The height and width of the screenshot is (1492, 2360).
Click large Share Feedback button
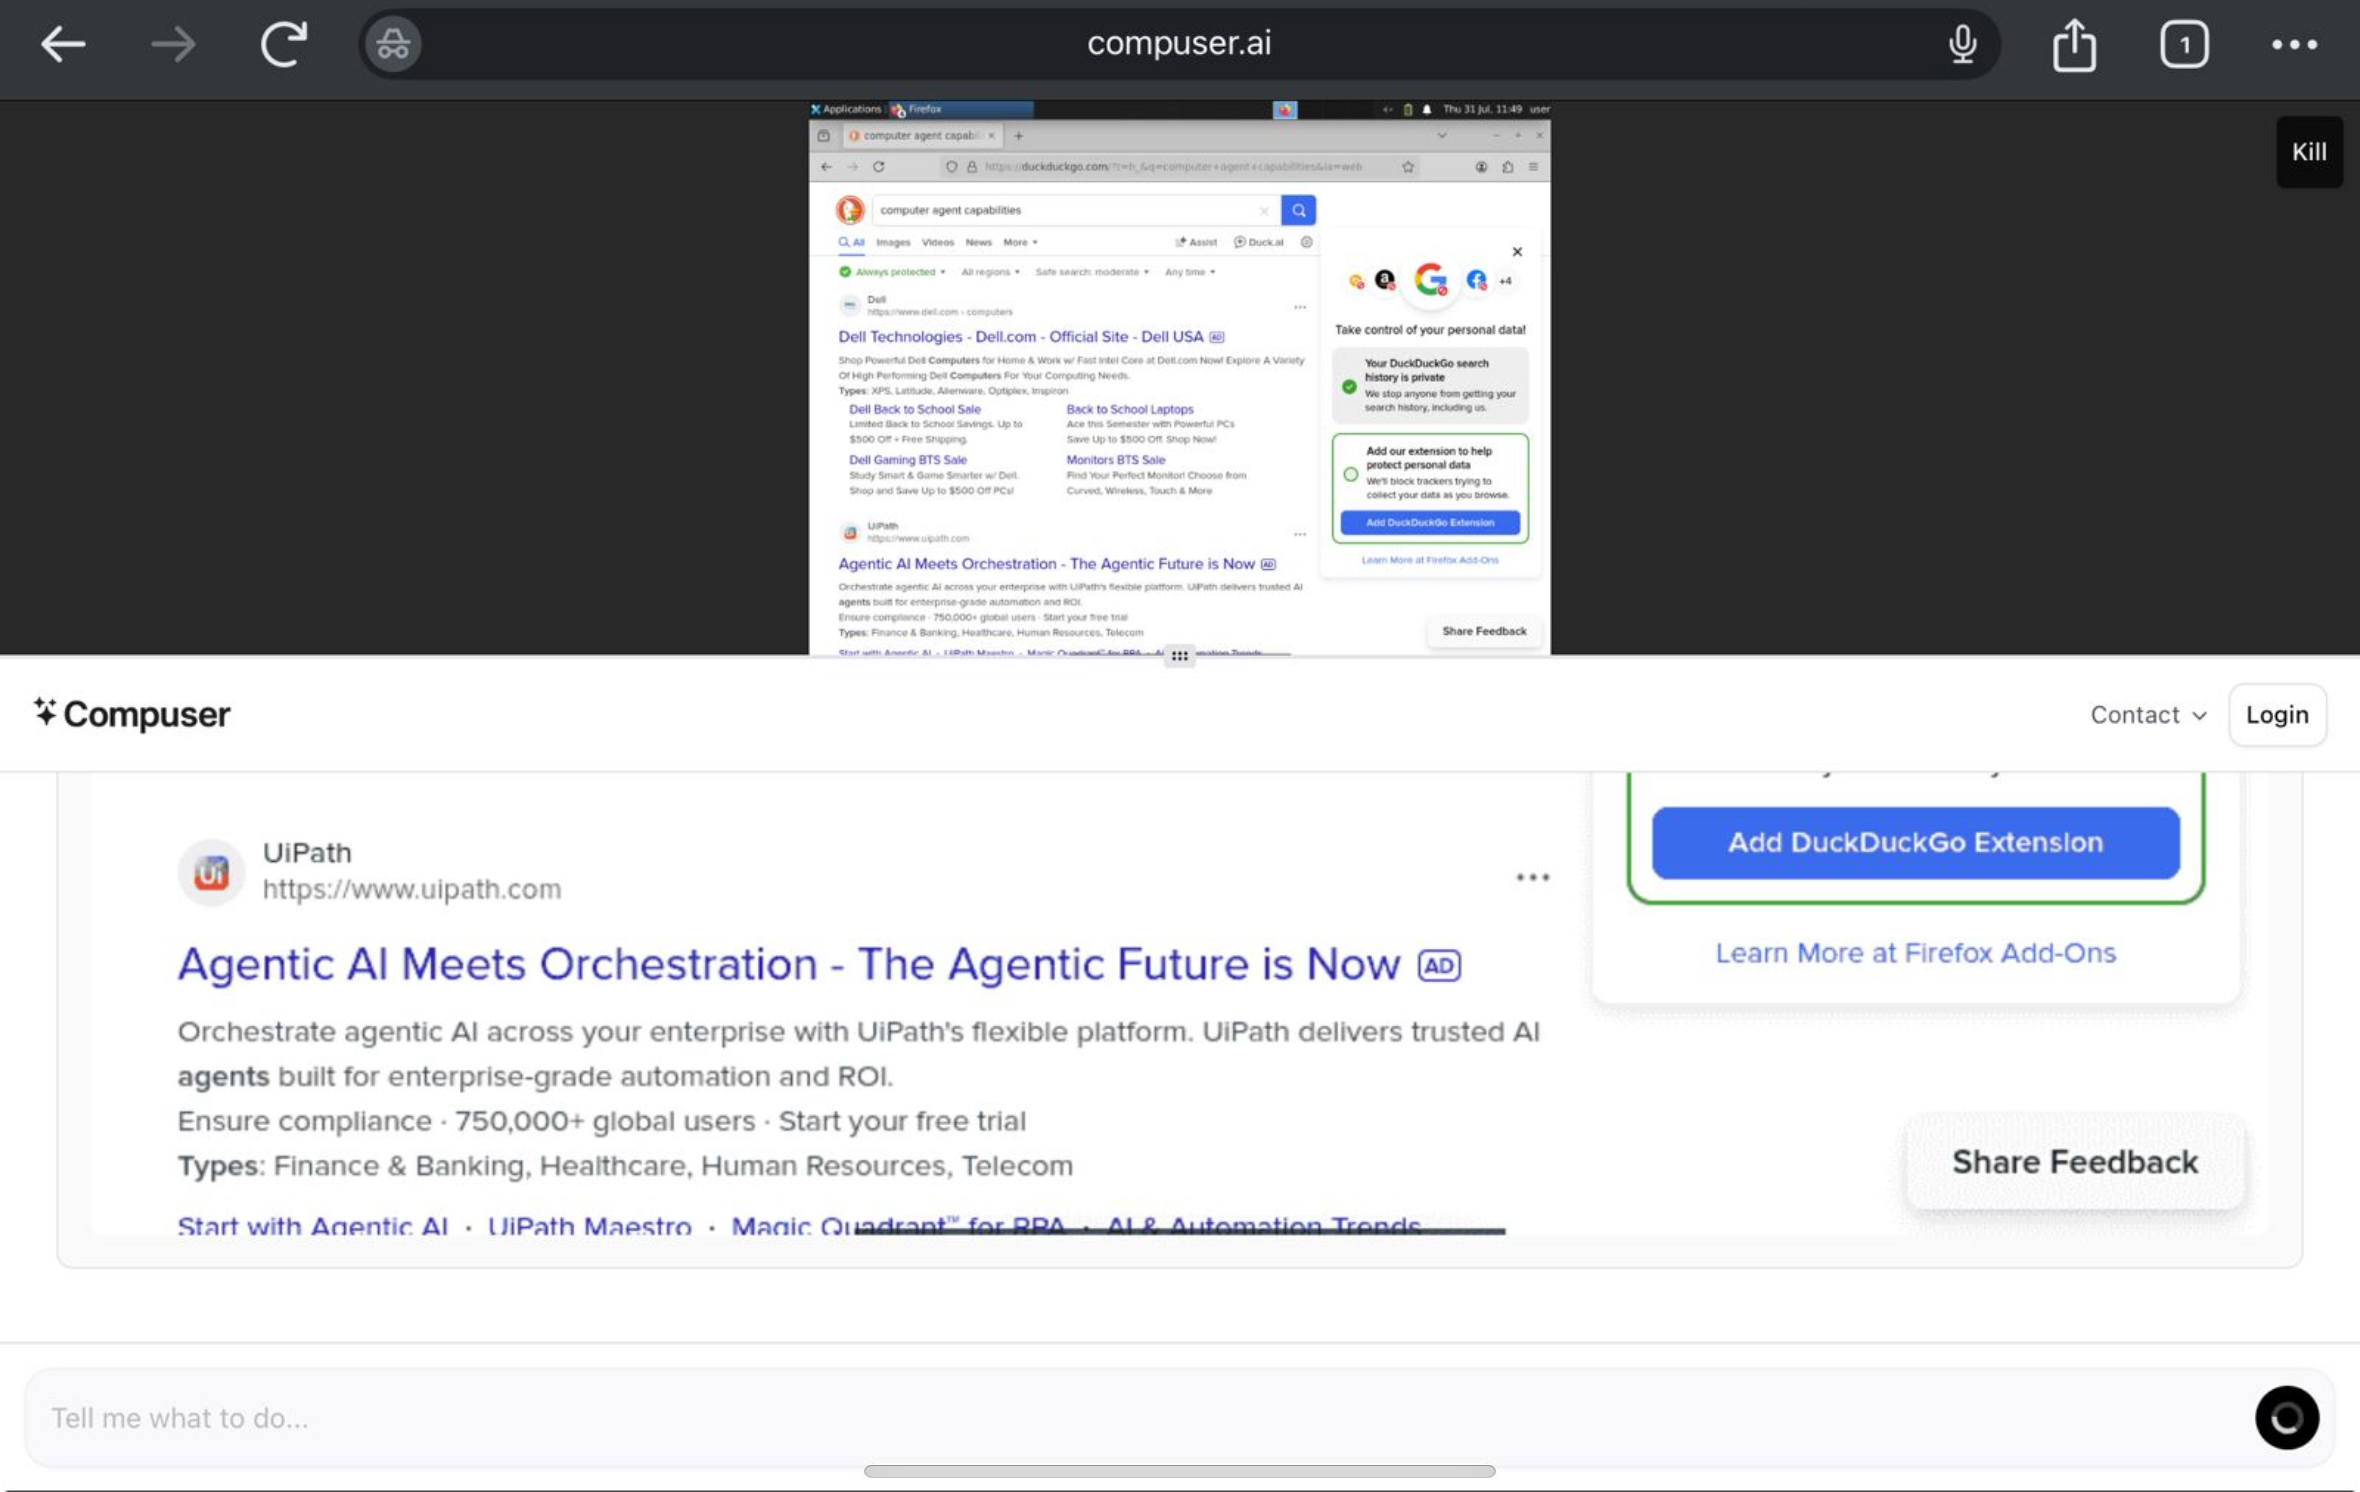(2075, 1162)
